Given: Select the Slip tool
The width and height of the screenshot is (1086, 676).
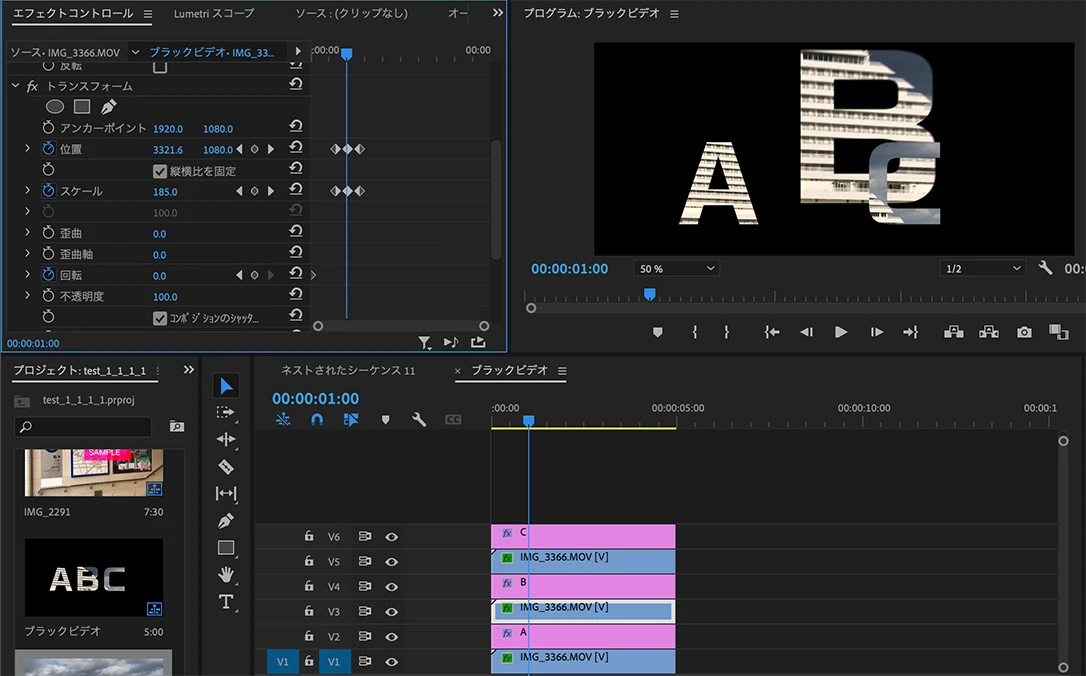Looking at the screenshot, I should click(x=226, y=493).
